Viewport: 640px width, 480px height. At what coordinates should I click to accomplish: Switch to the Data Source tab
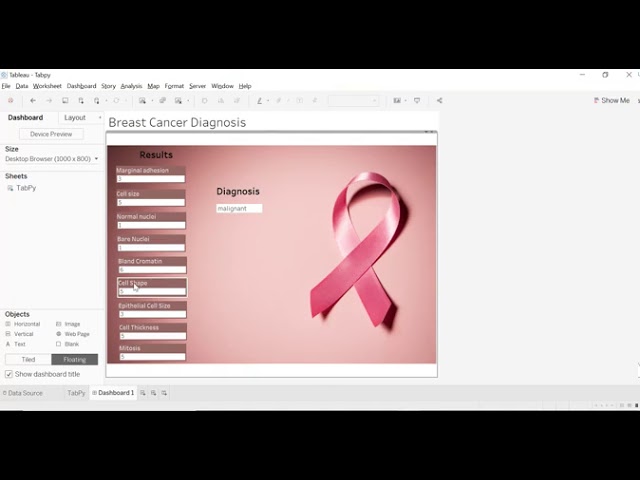pos(22,393)
